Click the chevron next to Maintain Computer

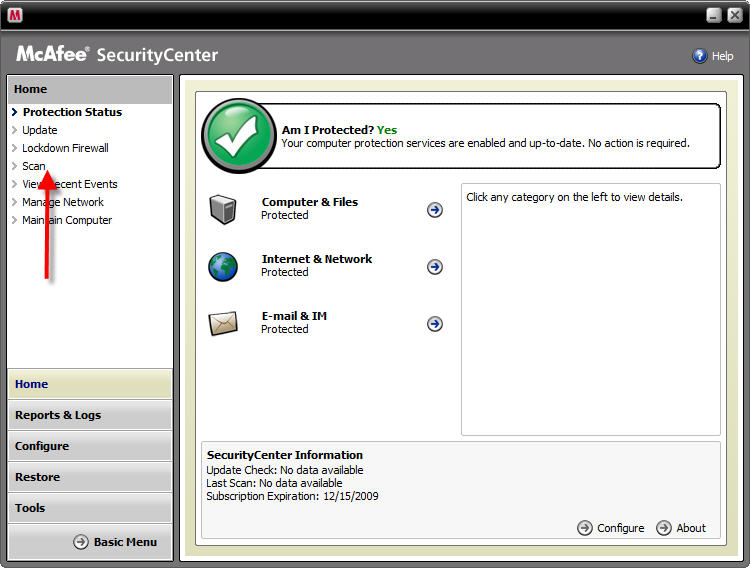pos(14,220)
